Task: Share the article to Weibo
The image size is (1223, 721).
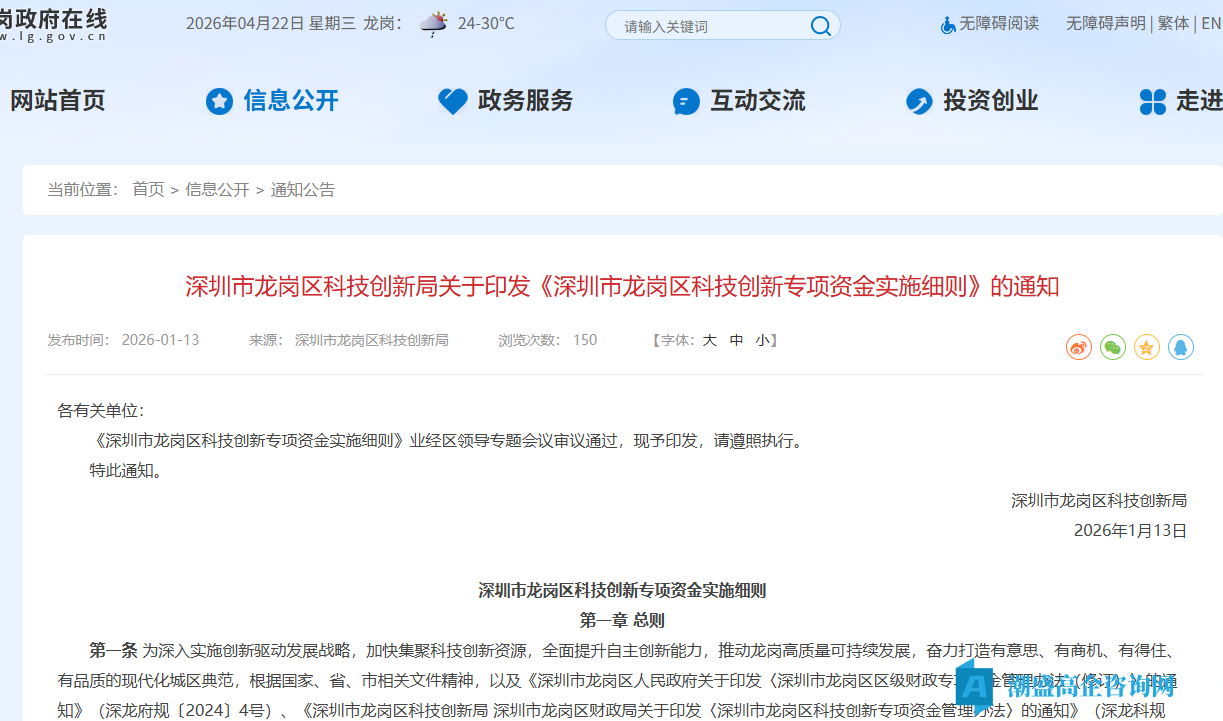Action: 1078,347
